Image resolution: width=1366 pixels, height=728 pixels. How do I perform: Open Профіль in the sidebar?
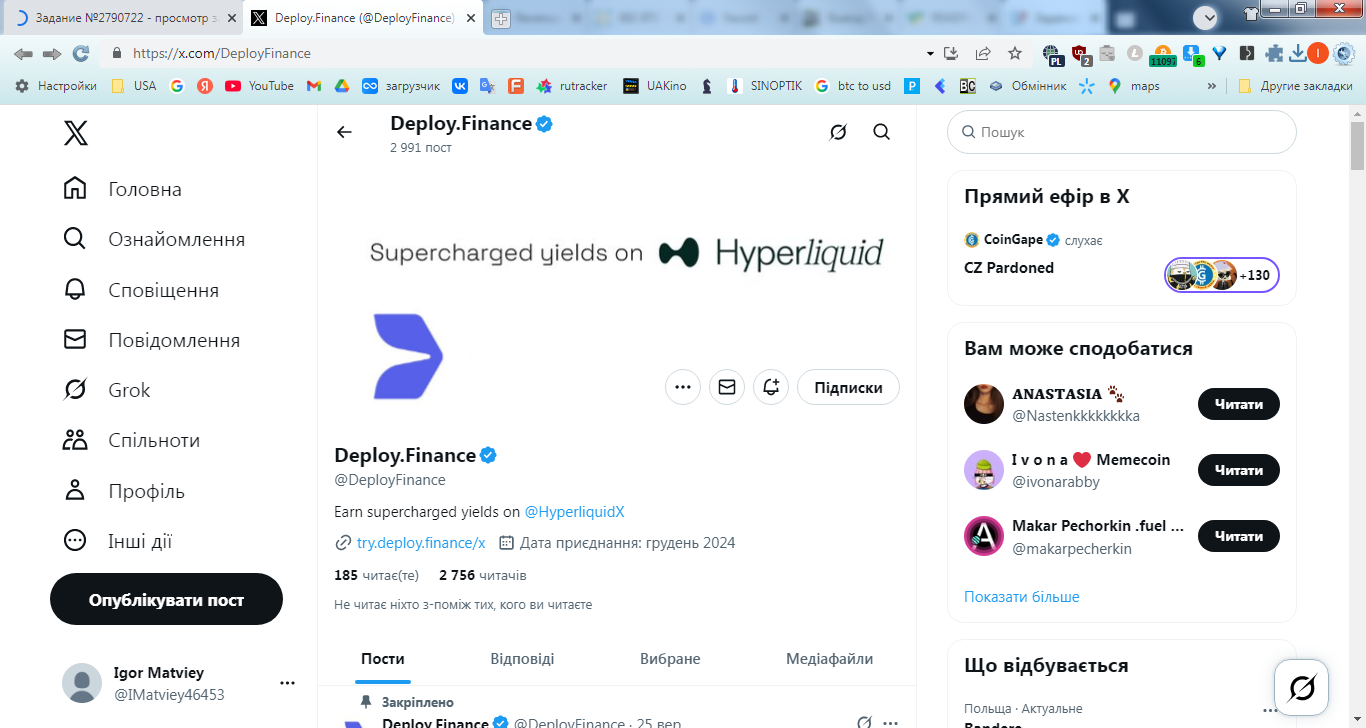tap(124, 491)
